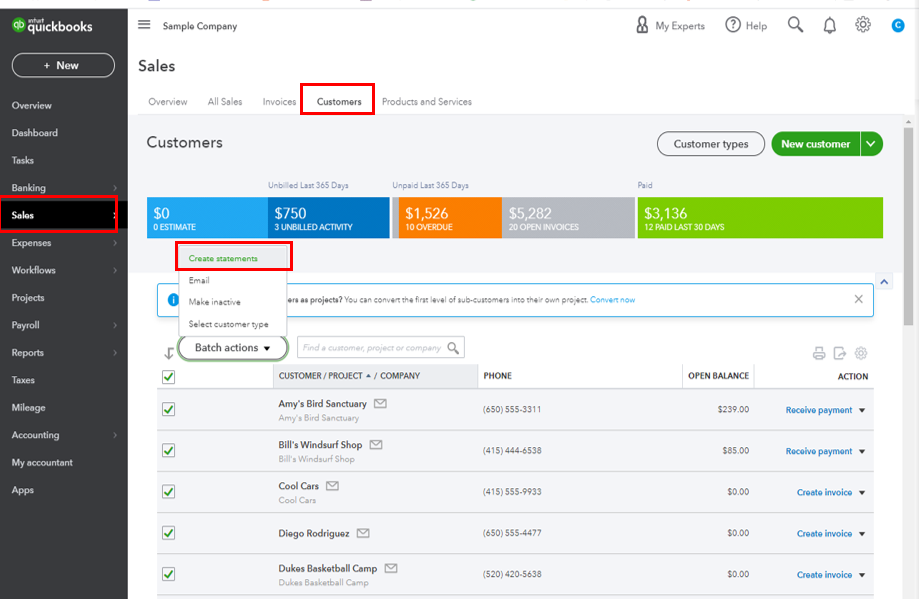Click the Customer types button
This screenshot has height=603, width=920.
[x=710, y=144]
